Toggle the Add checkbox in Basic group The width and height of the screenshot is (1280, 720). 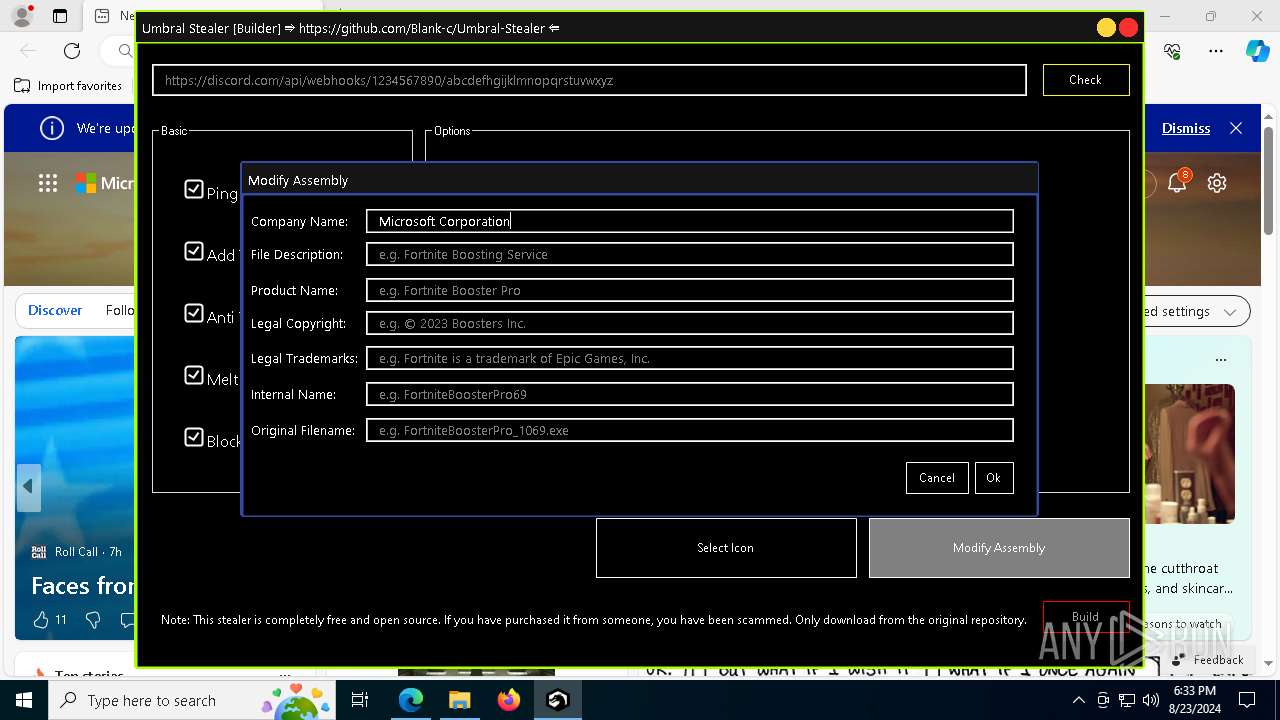(194, 251)
